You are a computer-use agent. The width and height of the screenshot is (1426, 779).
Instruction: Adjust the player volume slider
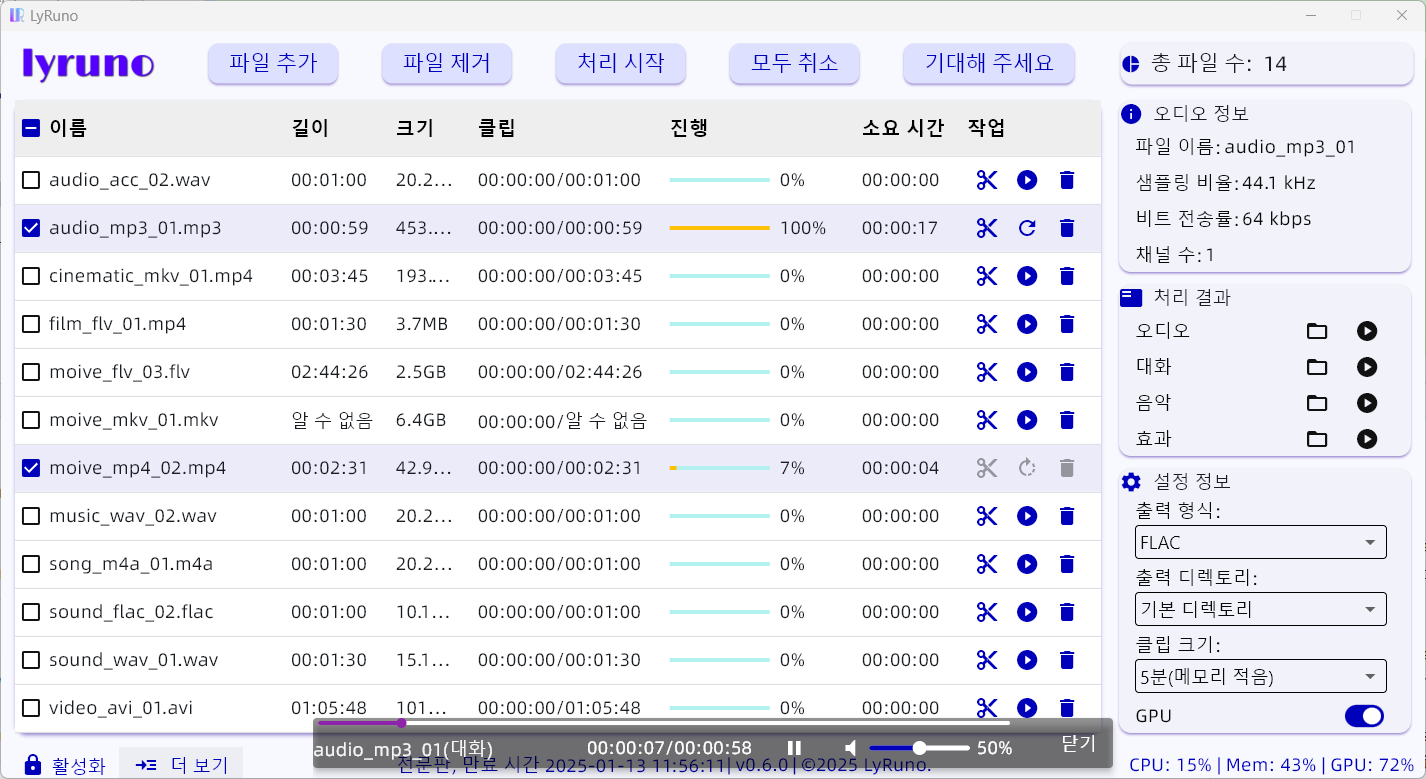point(919,746)
